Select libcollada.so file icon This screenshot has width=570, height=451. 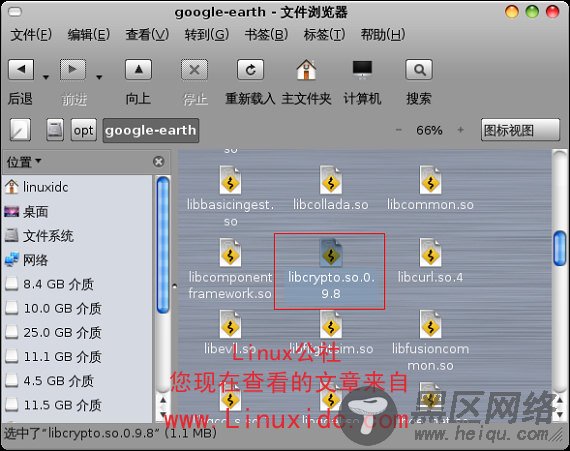pos(330,180)
